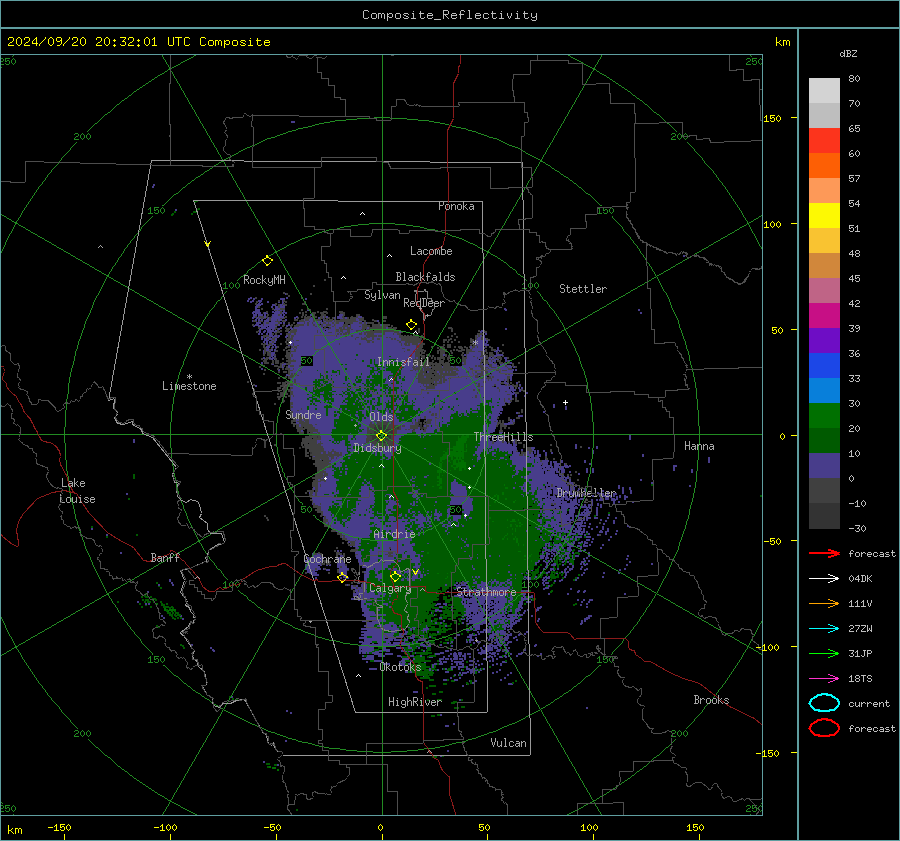The height and width of the screenshot is (841, 900).
Task: Click the yellow diamond at radar center near Didsbury
Action: click(381, 436)
